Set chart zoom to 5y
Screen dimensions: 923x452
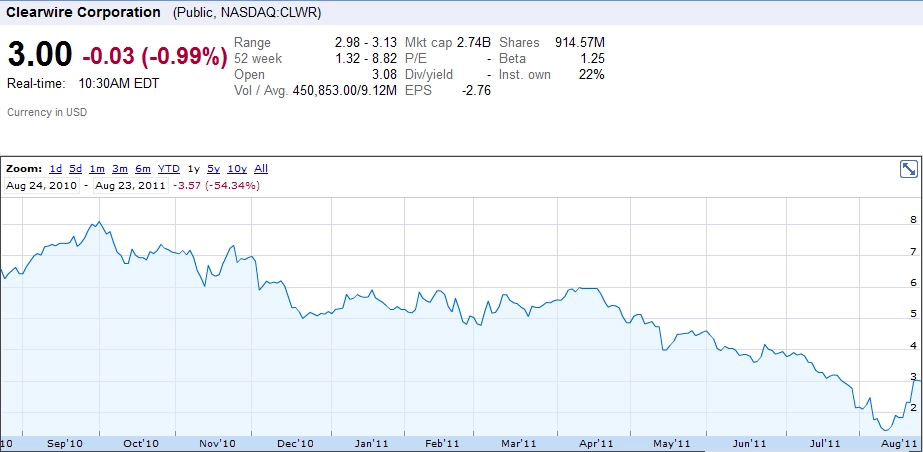click(214, 169)
